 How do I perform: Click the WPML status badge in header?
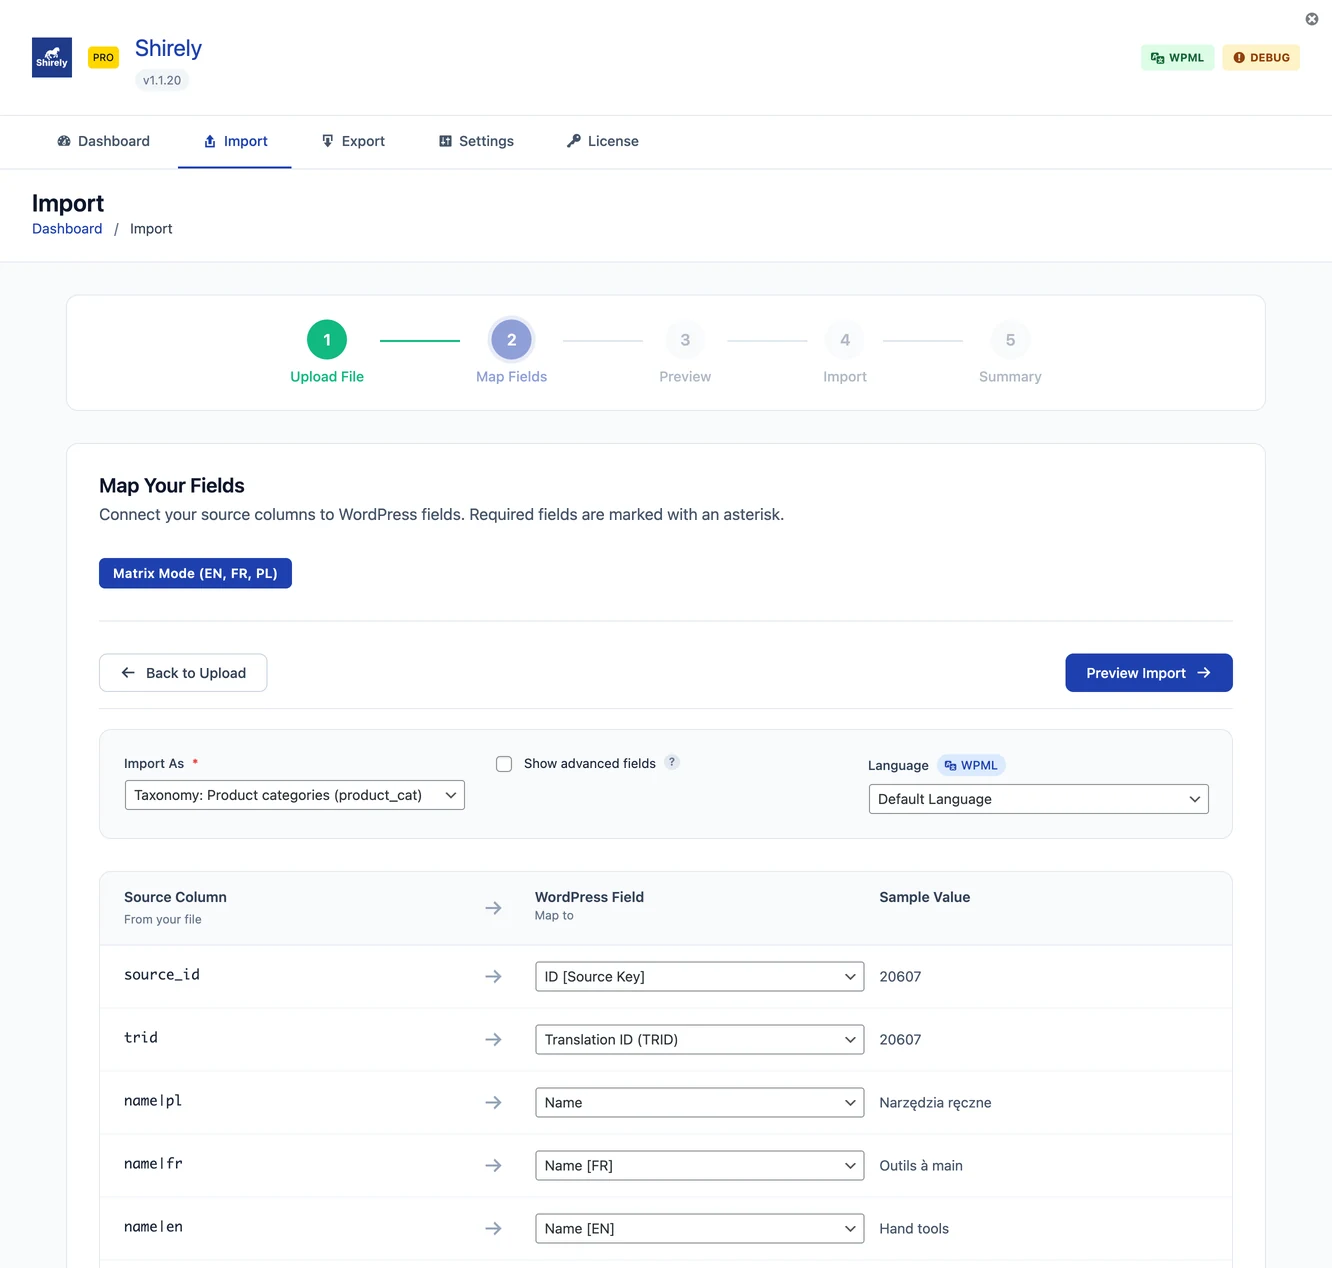[1177, 58]
